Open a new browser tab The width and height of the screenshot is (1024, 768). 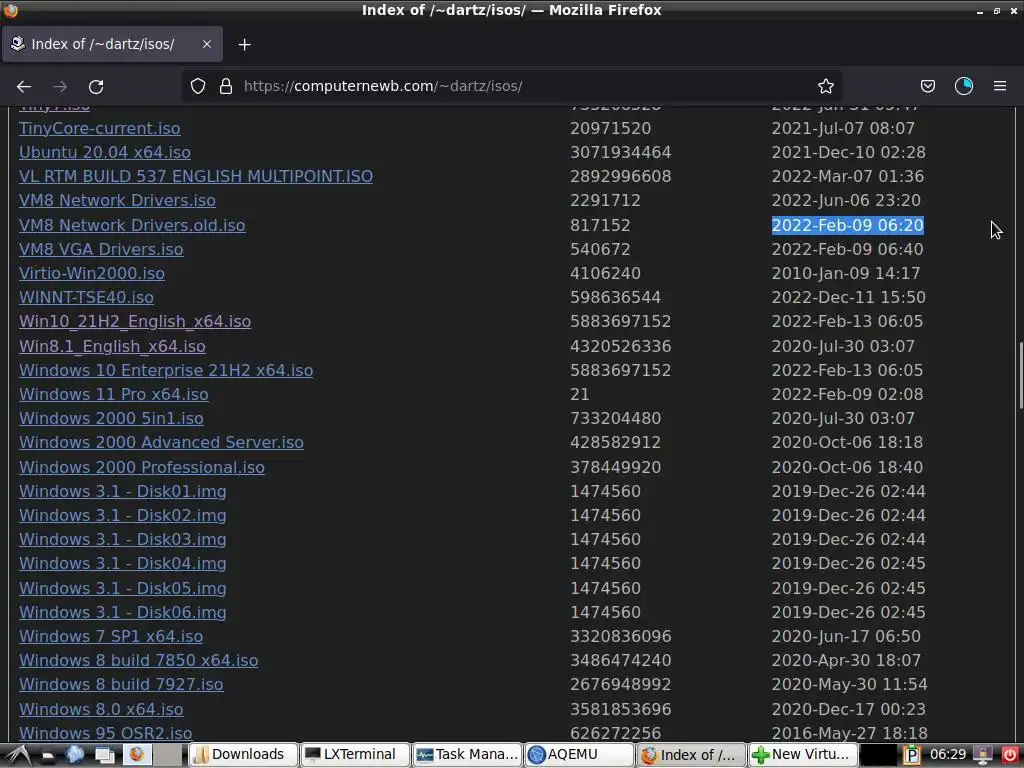[244, 44]
